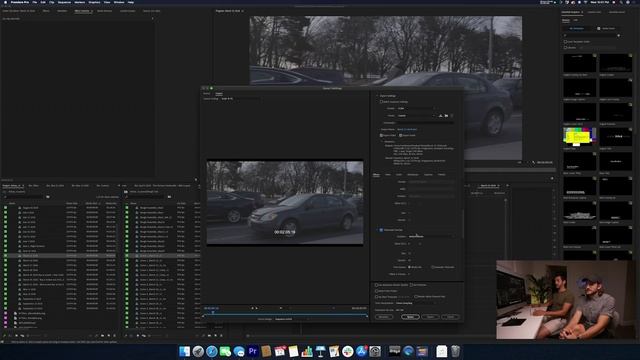Open Slack from the Dock

pyautogui.click(x=348, y=351)
